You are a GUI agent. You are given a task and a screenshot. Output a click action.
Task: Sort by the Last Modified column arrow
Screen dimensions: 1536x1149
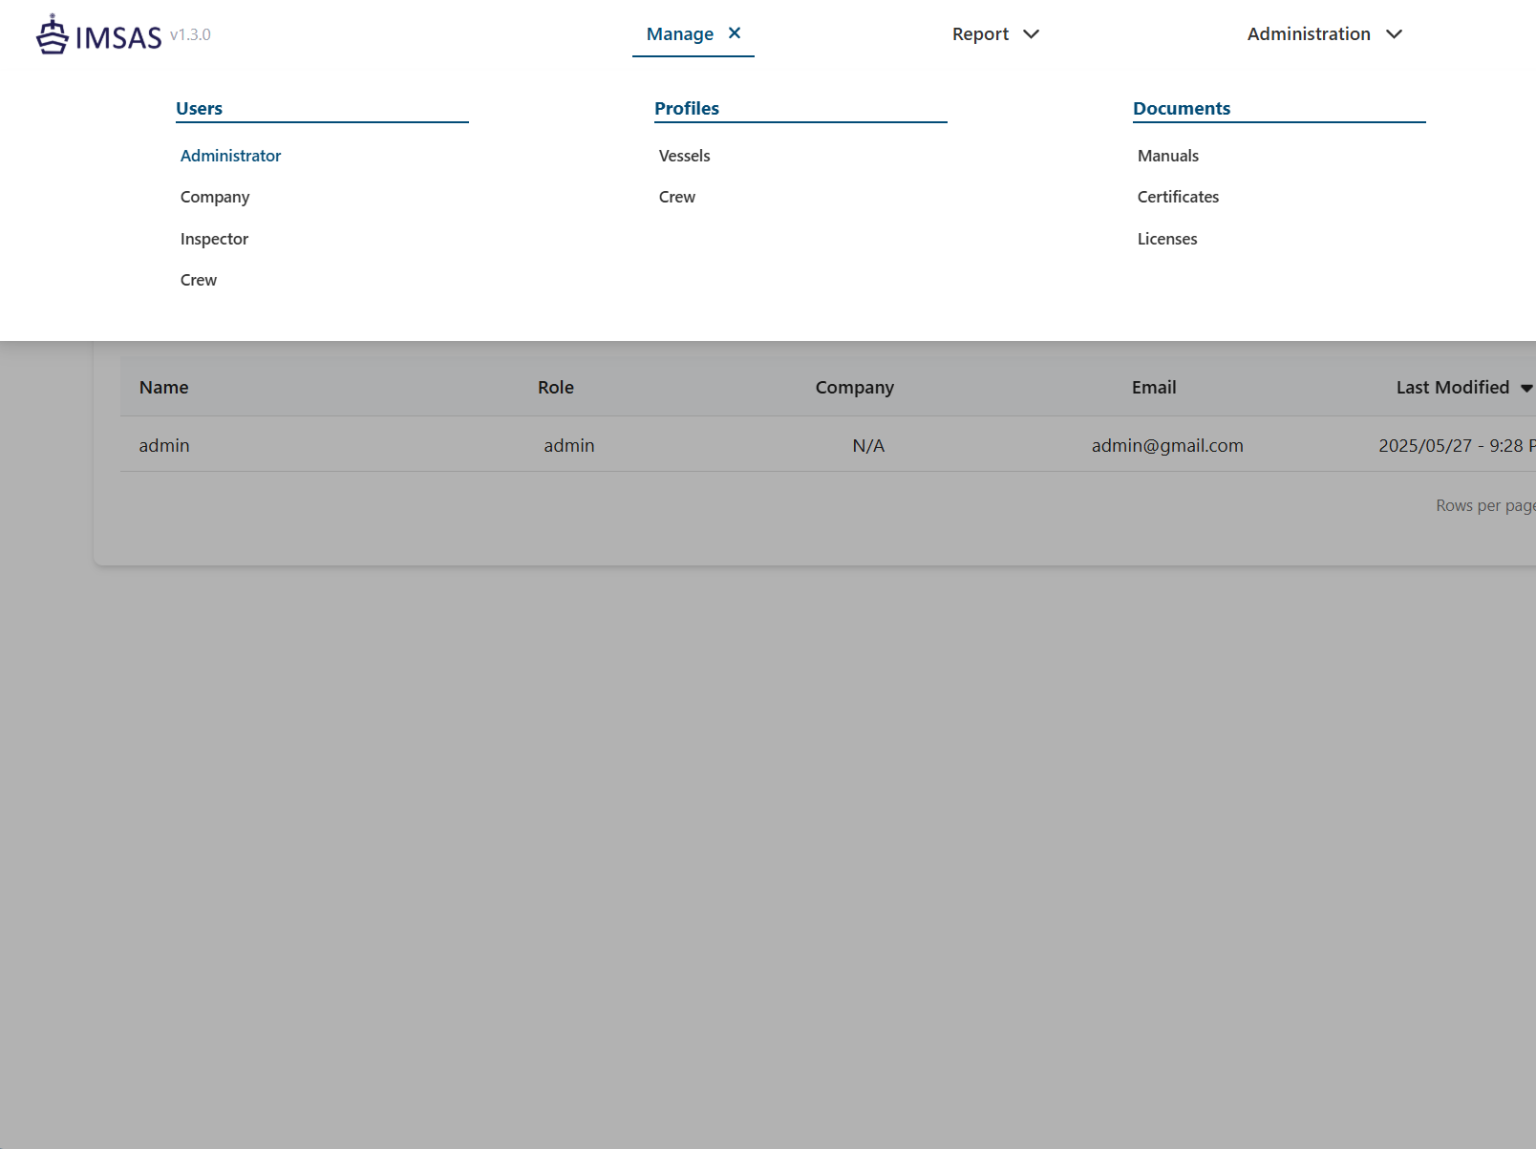click(1527, 388)
